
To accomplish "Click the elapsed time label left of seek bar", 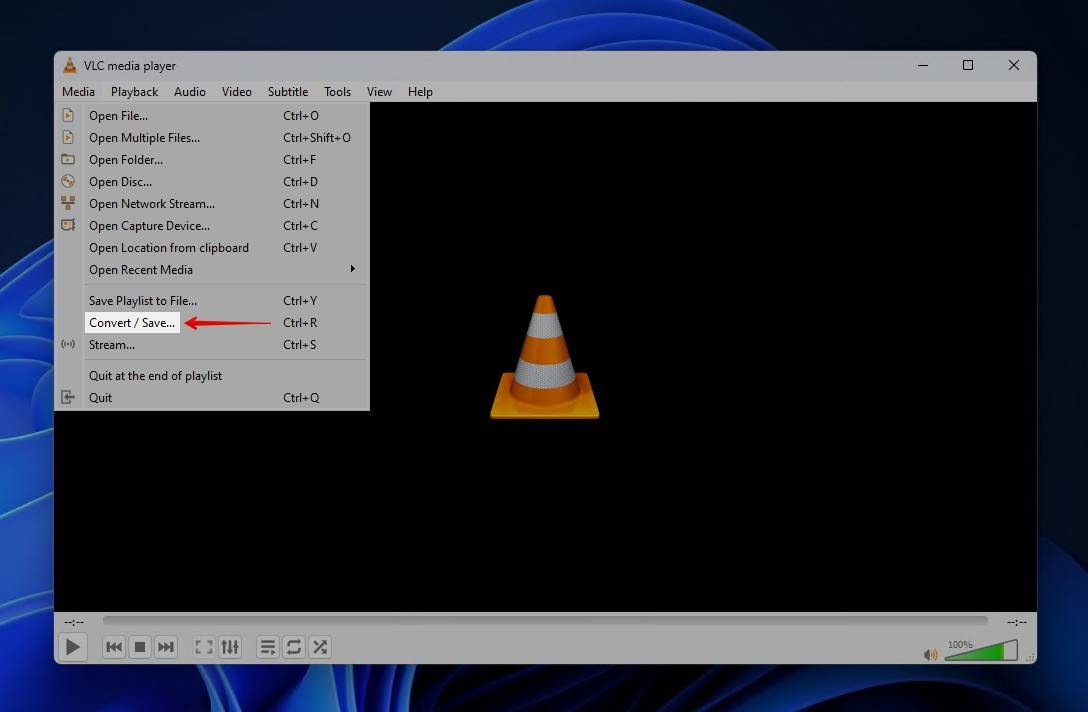I will coord(74,622).
